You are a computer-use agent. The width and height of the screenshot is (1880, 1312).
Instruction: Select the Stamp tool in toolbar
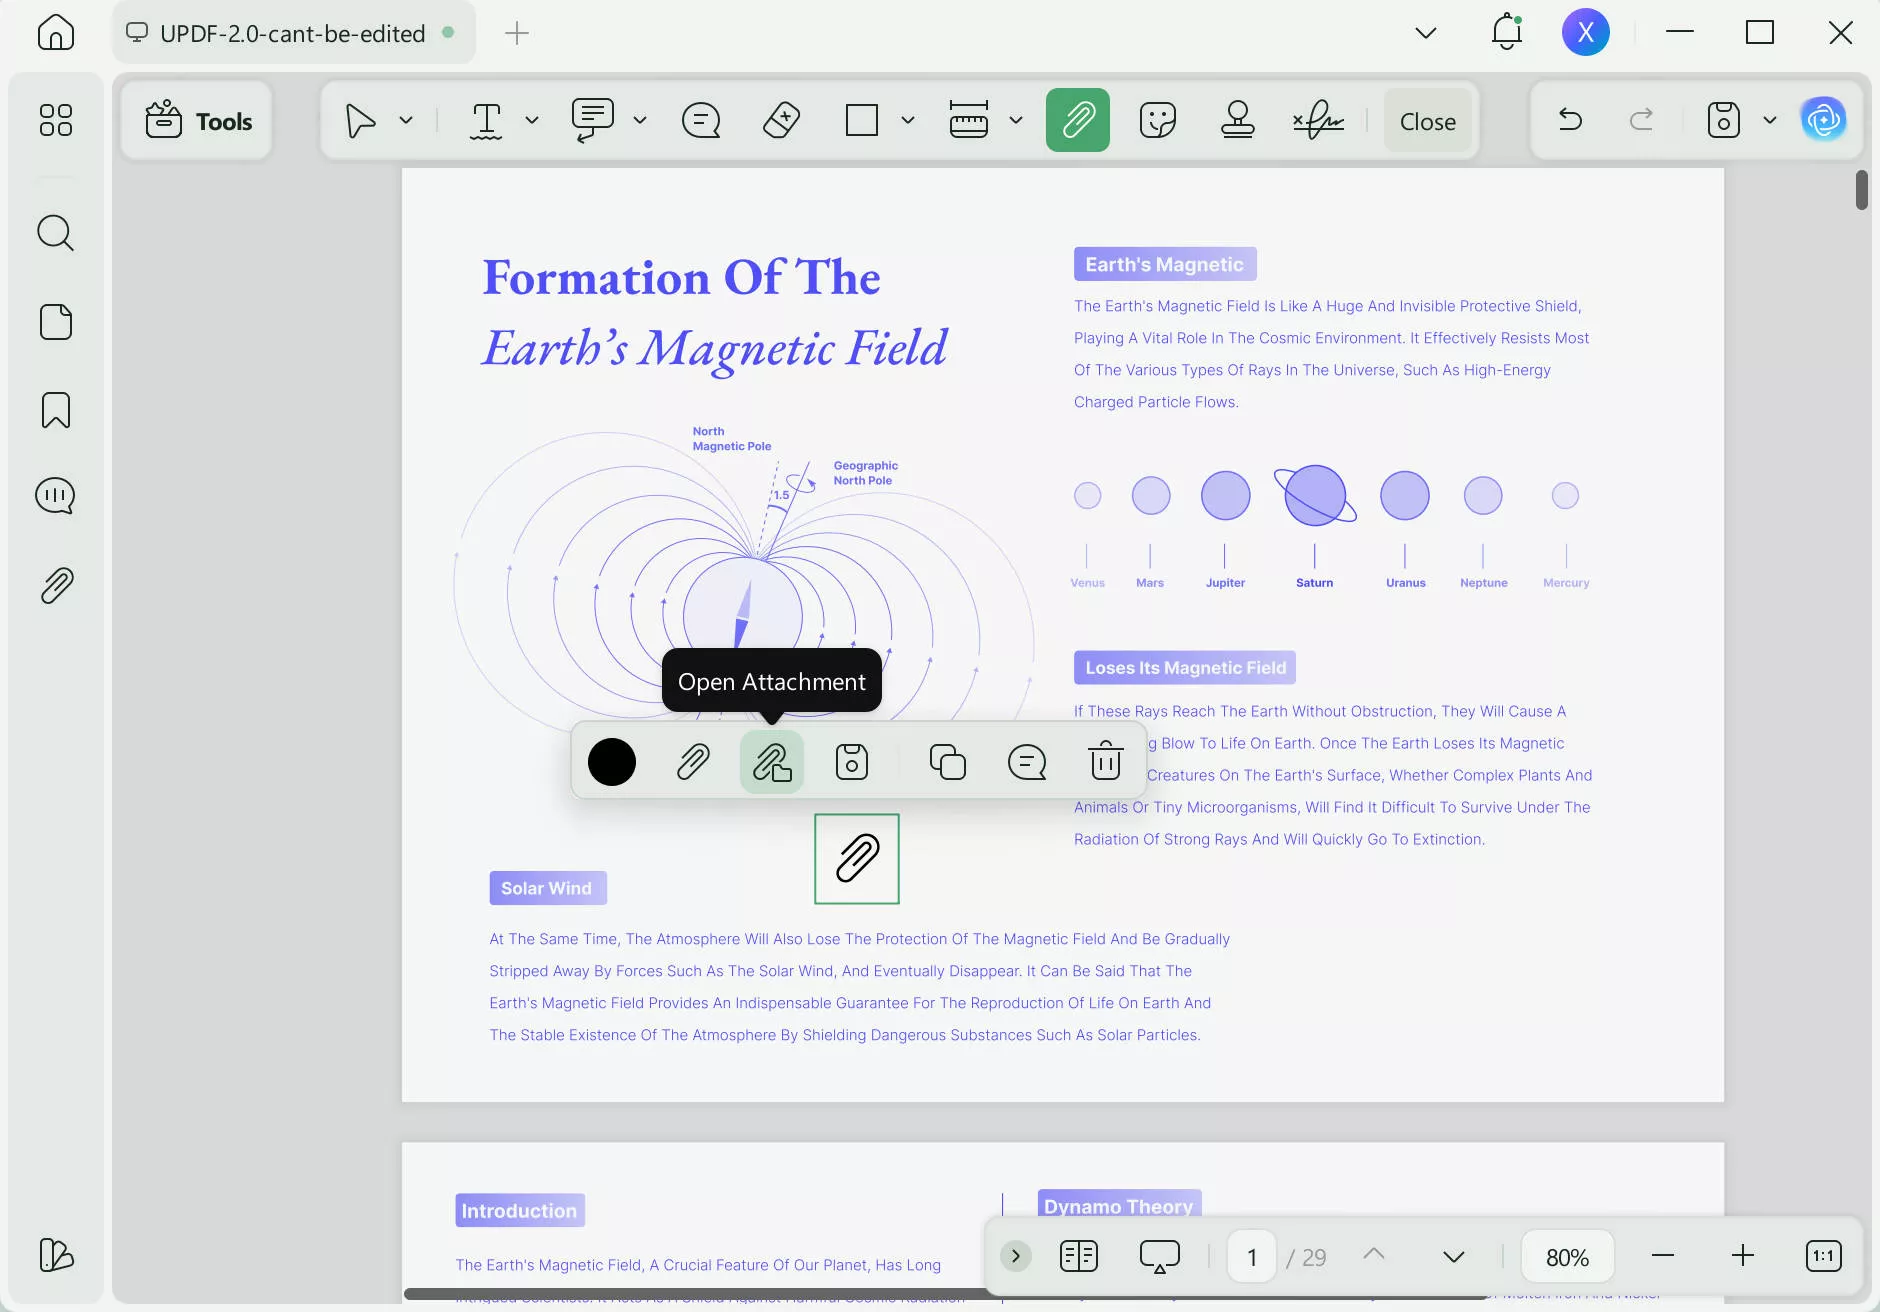(x=1237, y=121)
